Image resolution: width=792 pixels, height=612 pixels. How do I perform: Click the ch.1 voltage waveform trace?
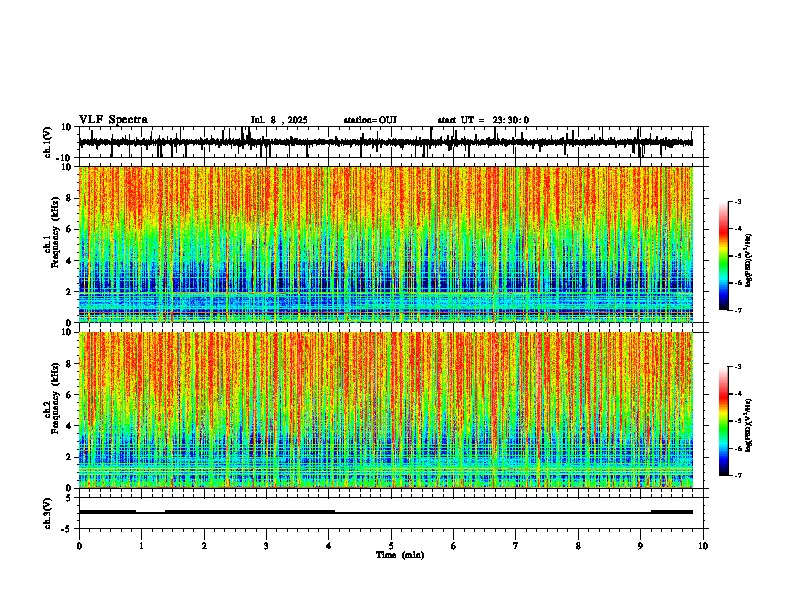point(385,142)
